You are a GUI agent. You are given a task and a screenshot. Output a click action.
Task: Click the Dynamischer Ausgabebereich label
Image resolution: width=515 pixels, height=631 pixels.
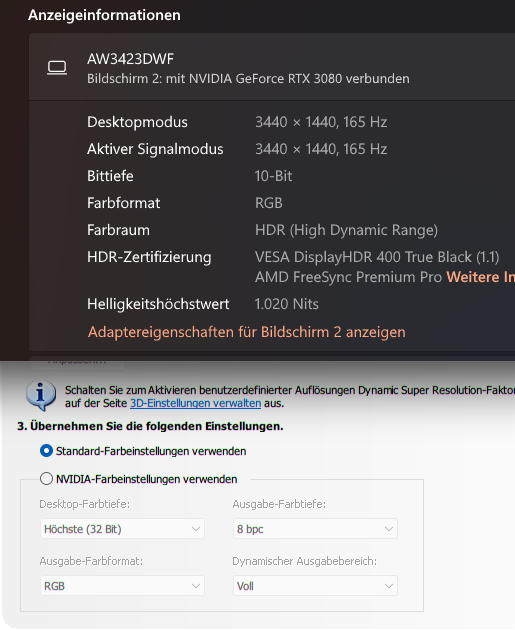[305, 561]
